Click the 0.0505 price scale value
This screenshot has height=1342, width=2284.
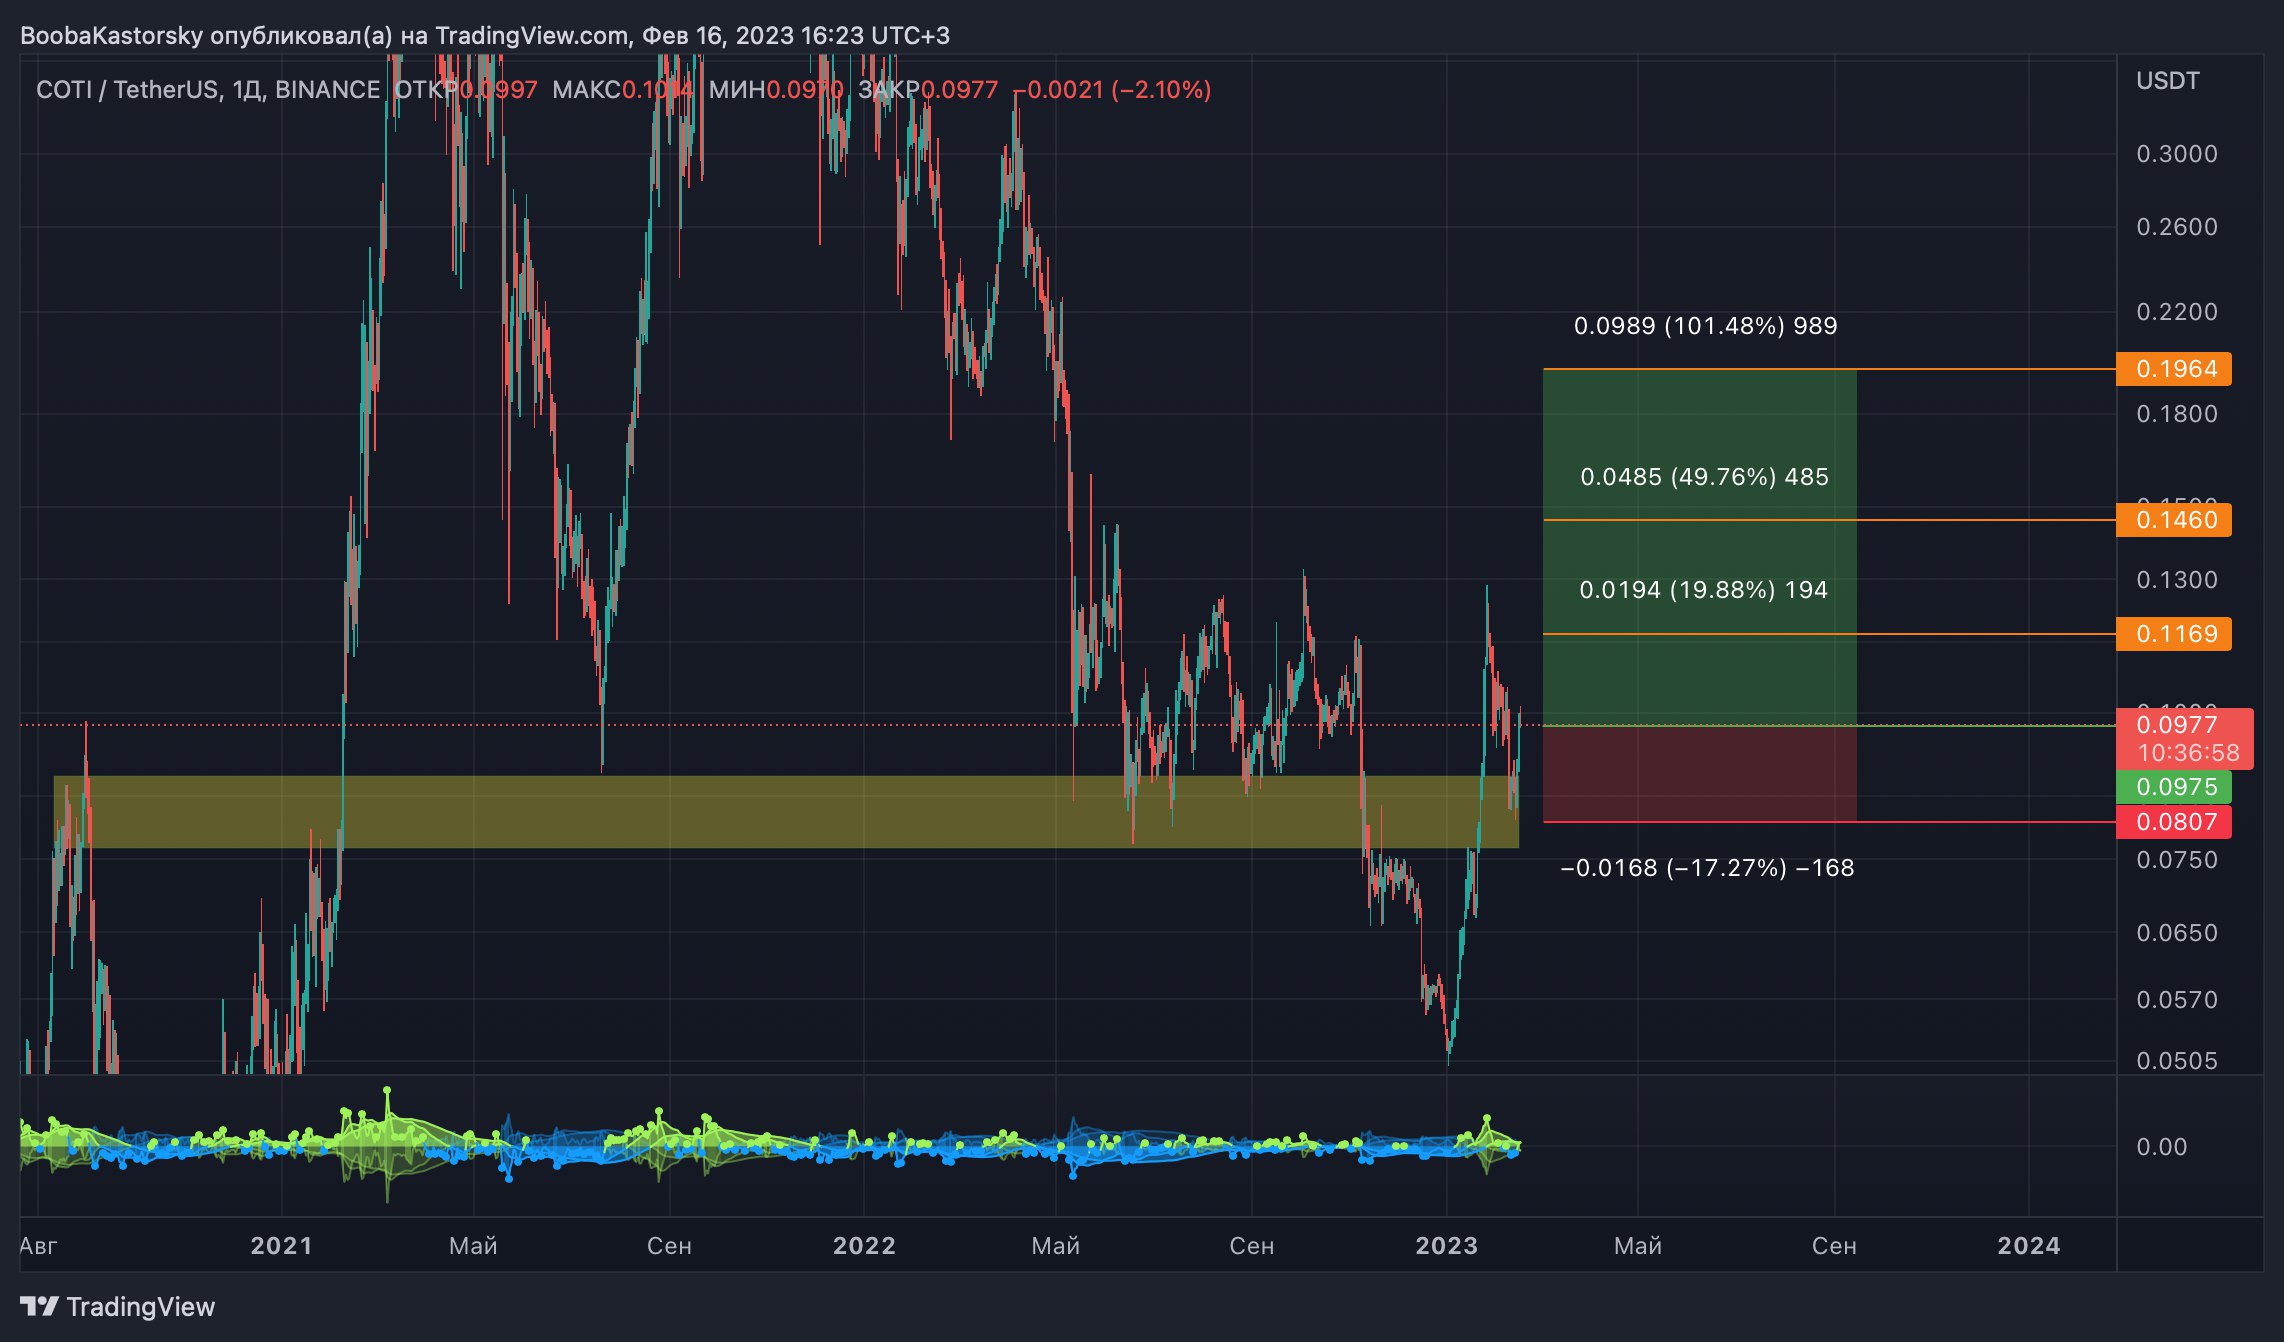point(2176,1061)
